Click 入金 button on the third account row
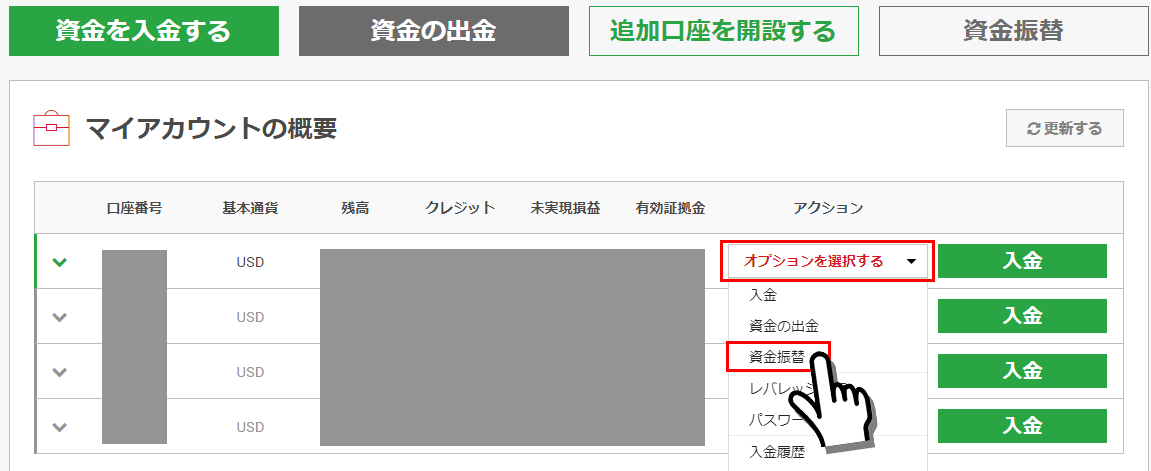Screen dimensions: 1151x471 click(1022, 371)
